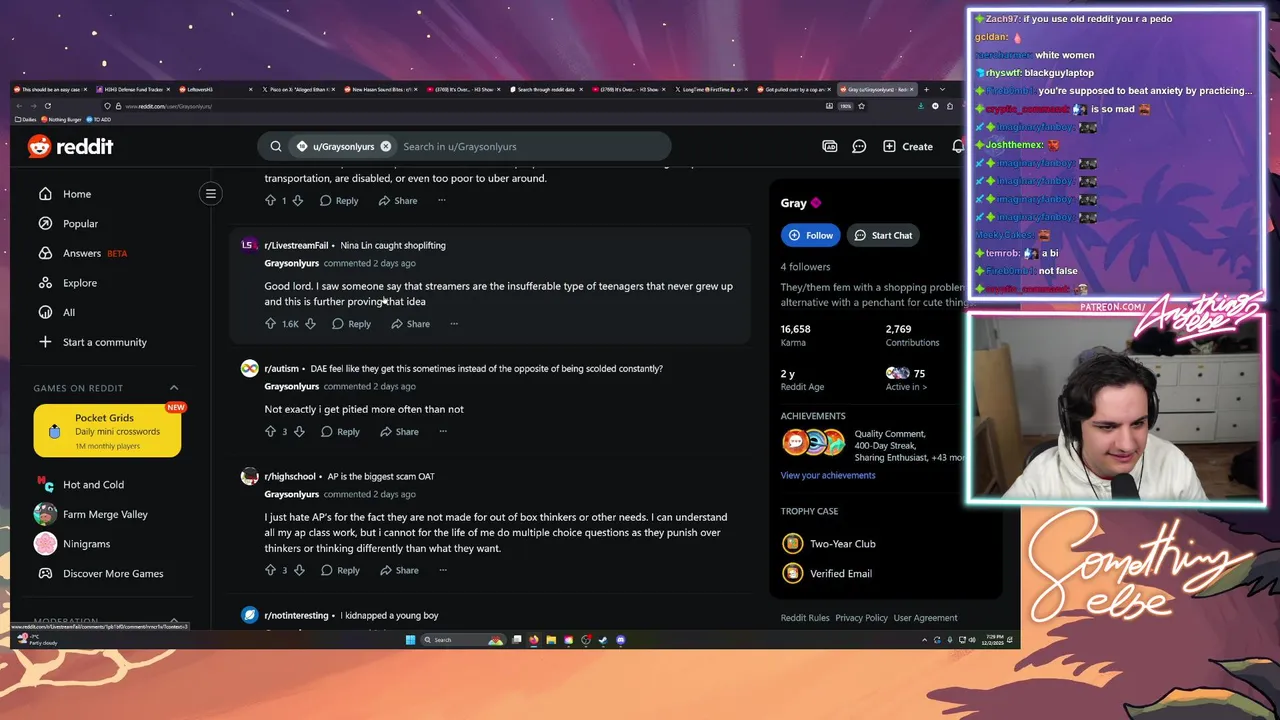Upvote the Nina Lin shoplifting comment

click(x=270, y=324)
